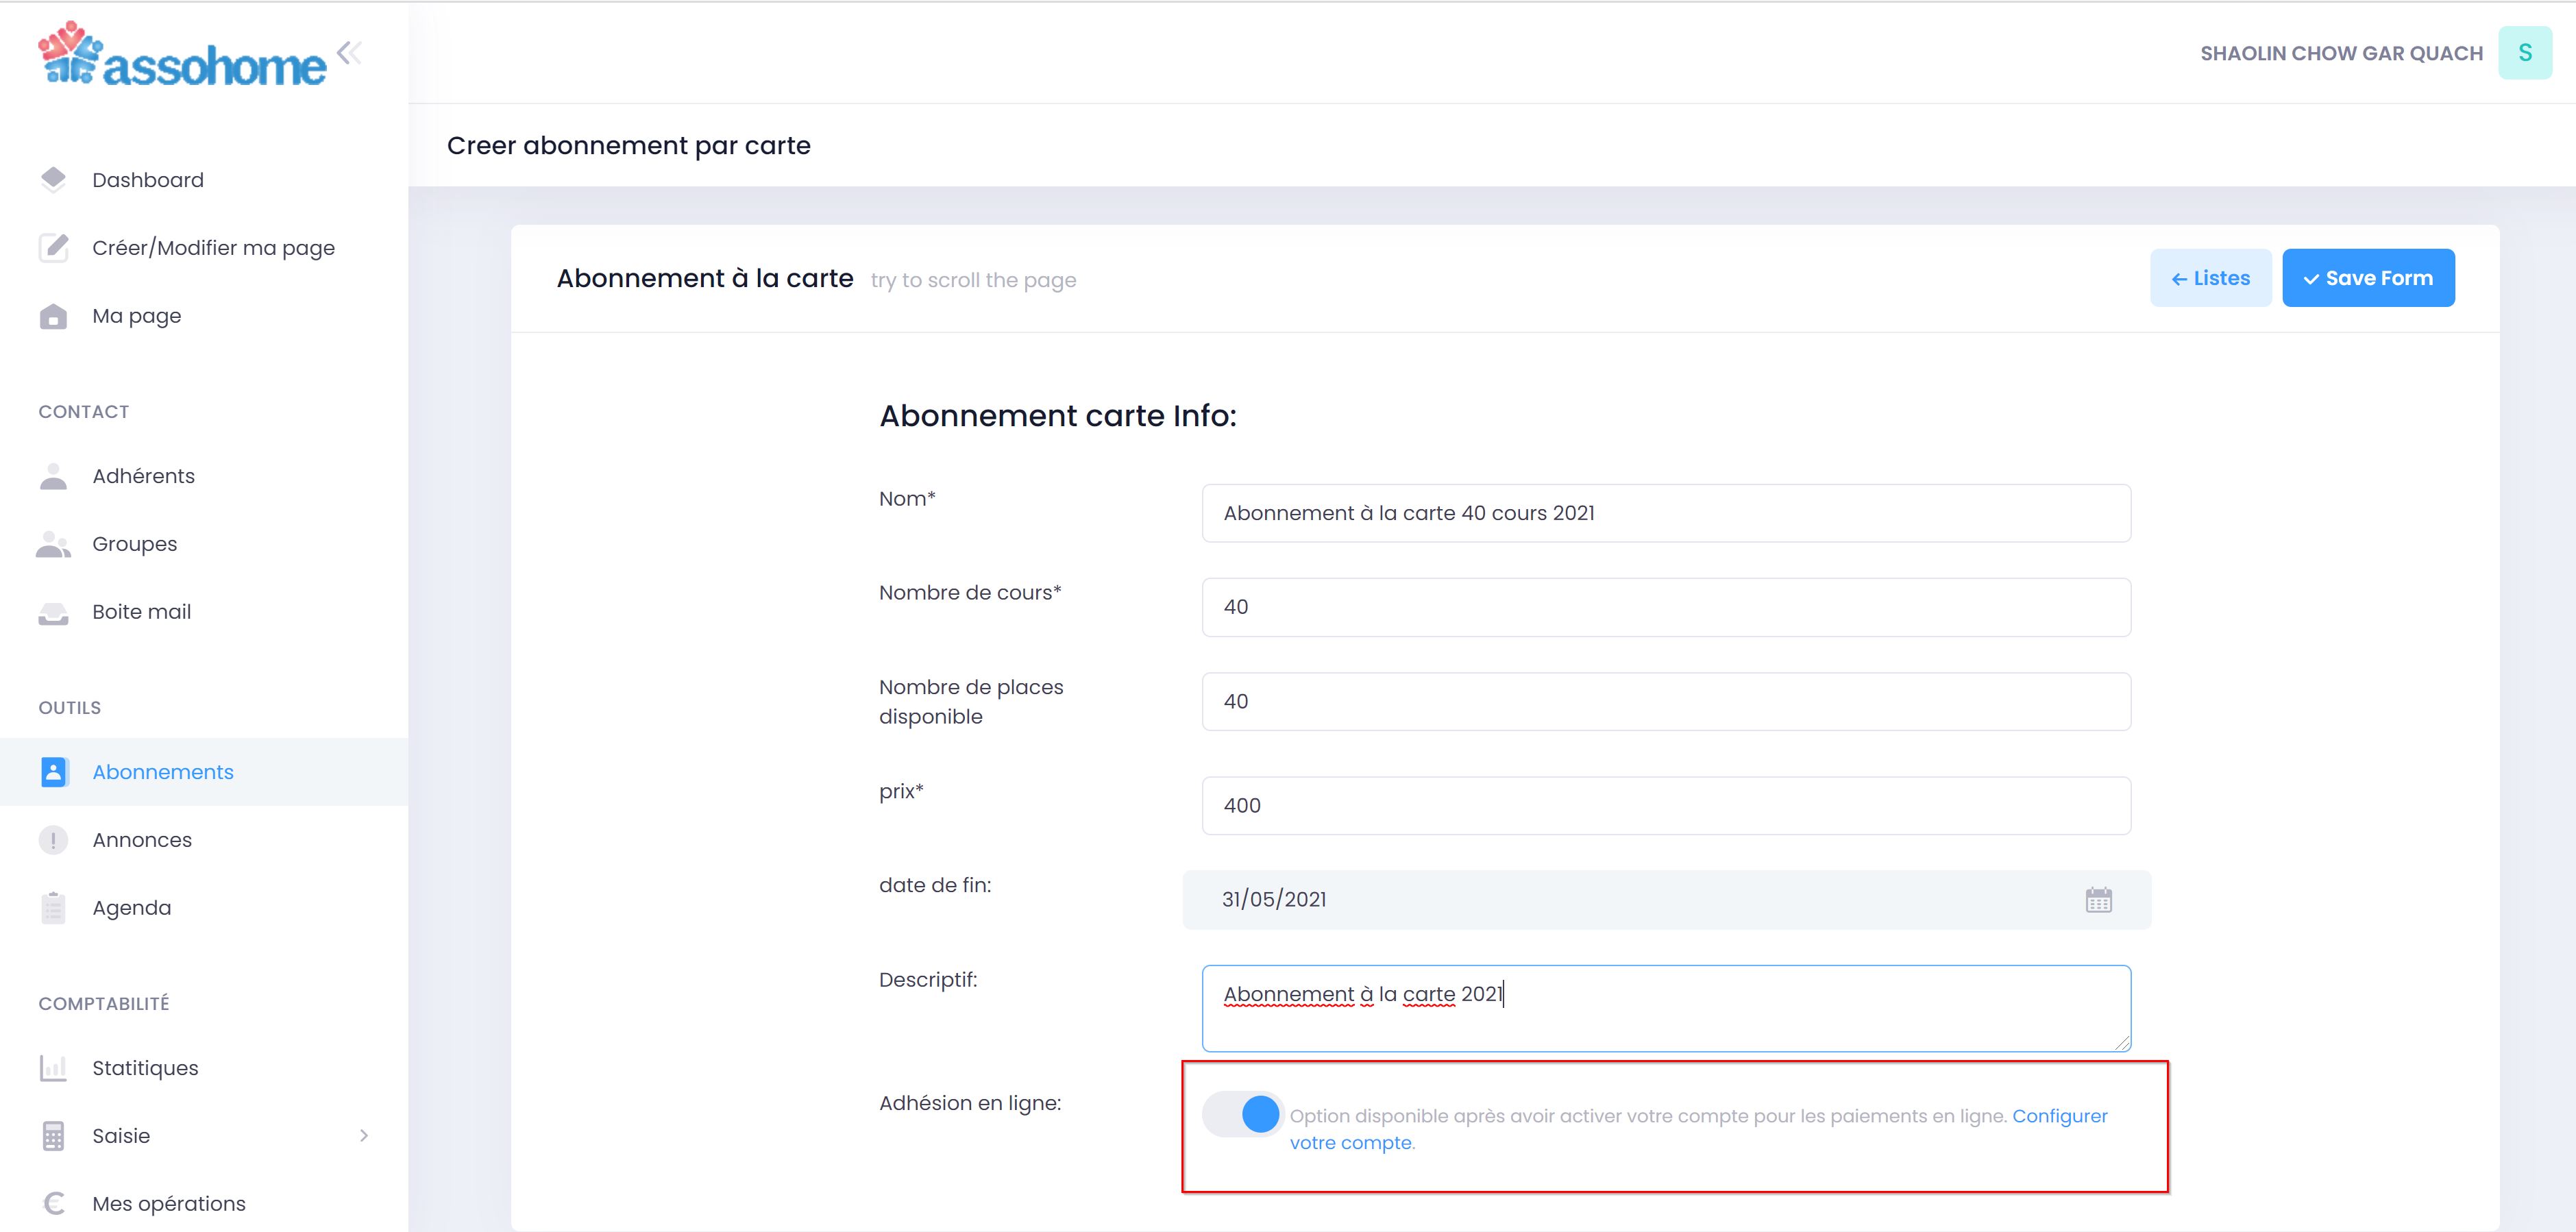Click the Adhérents person icon

pos(53,476)
